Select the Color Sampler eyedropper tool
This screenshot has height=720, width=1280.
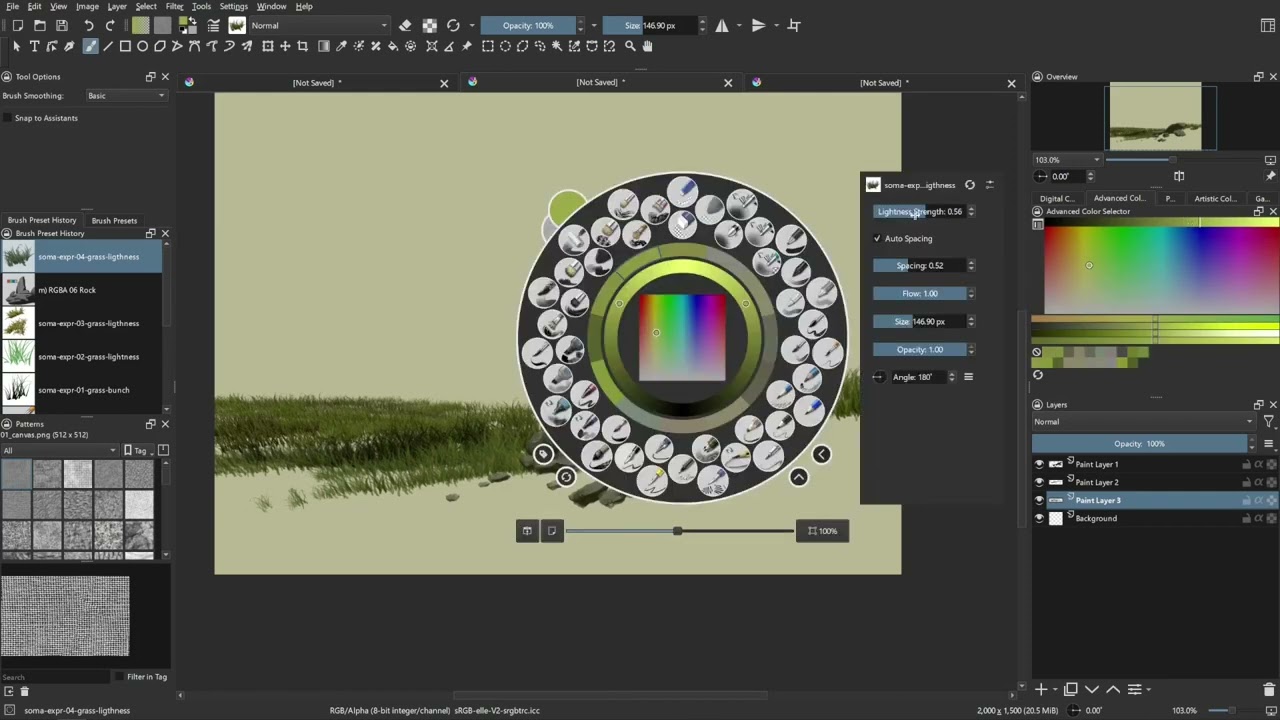341,46
